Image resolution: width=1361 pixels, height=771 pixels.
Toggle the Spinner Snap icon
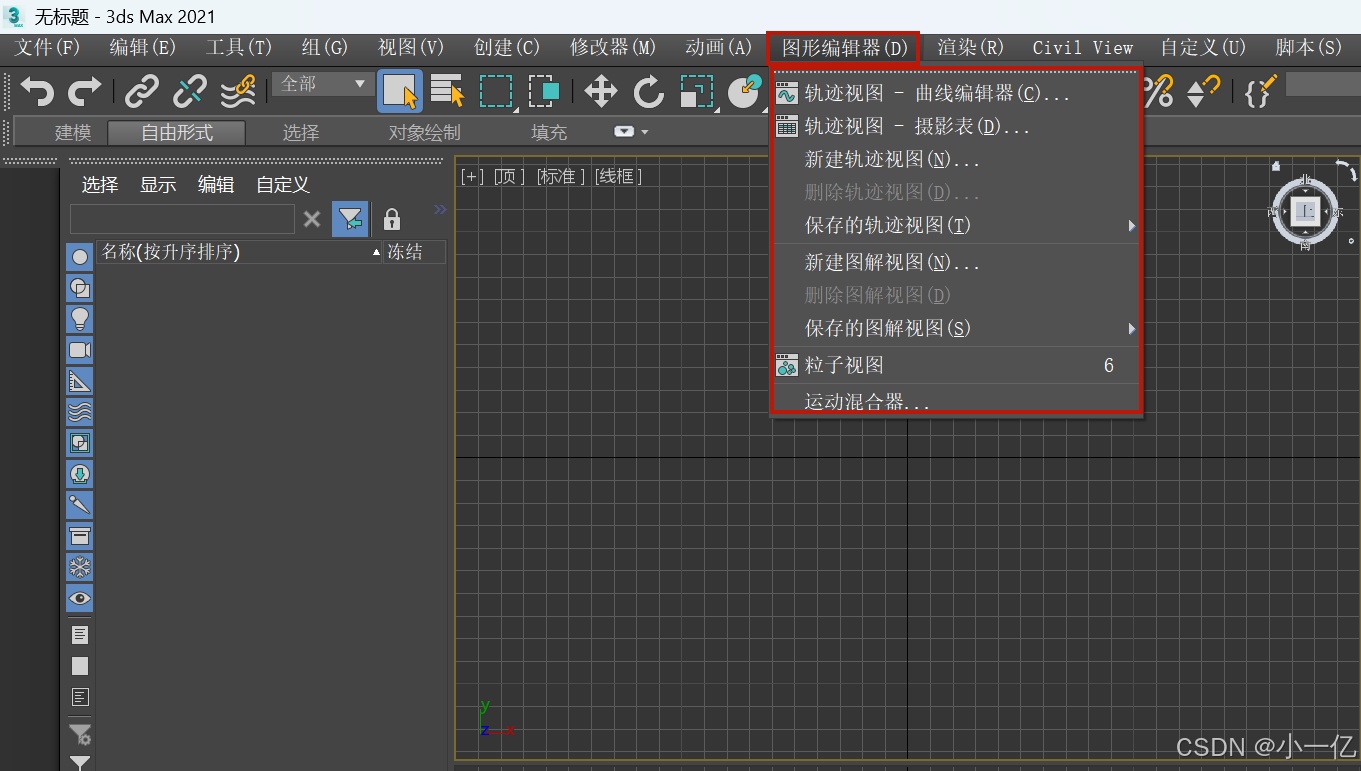point(1203,92)
